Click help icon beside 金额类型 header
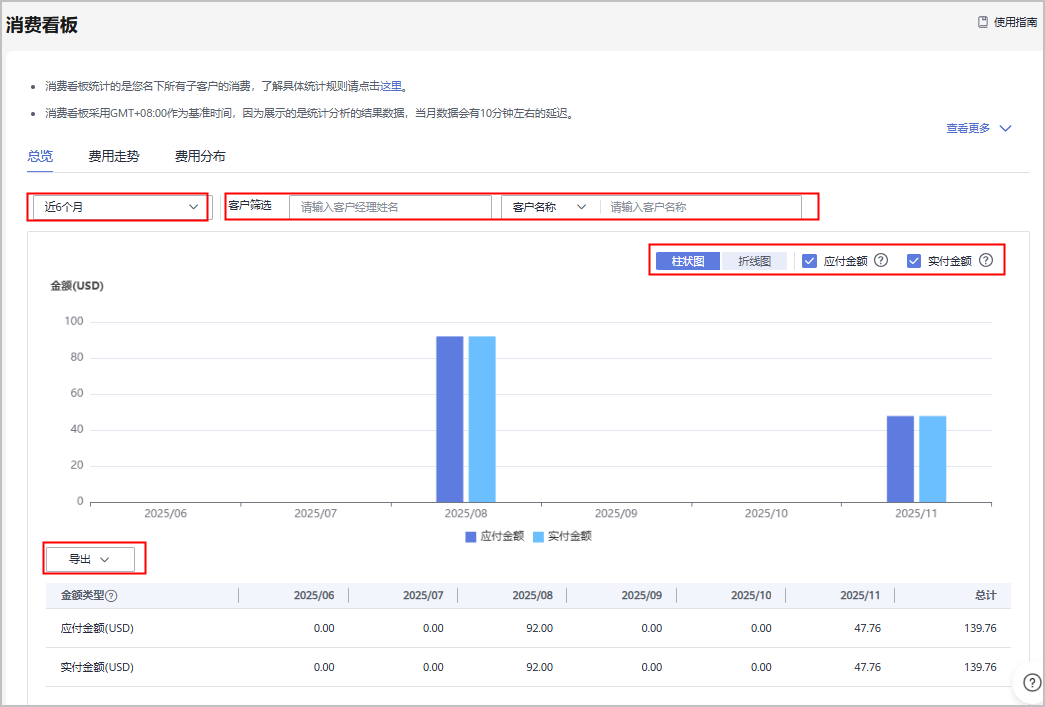The image size is (1045, 707). pyautogui.click(x=112, y=596)
